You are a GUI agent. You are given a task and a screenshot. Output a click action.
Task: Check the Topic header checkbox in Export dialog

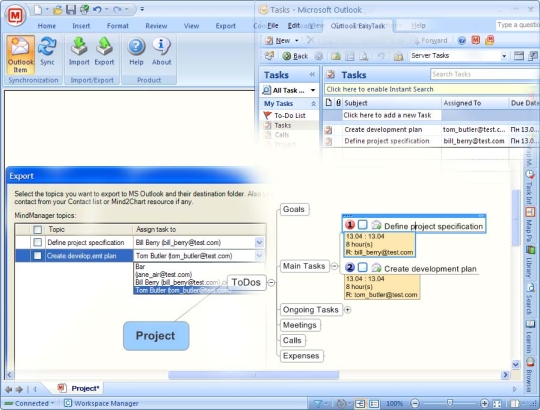pyautogui.click(x=38, y=230)
